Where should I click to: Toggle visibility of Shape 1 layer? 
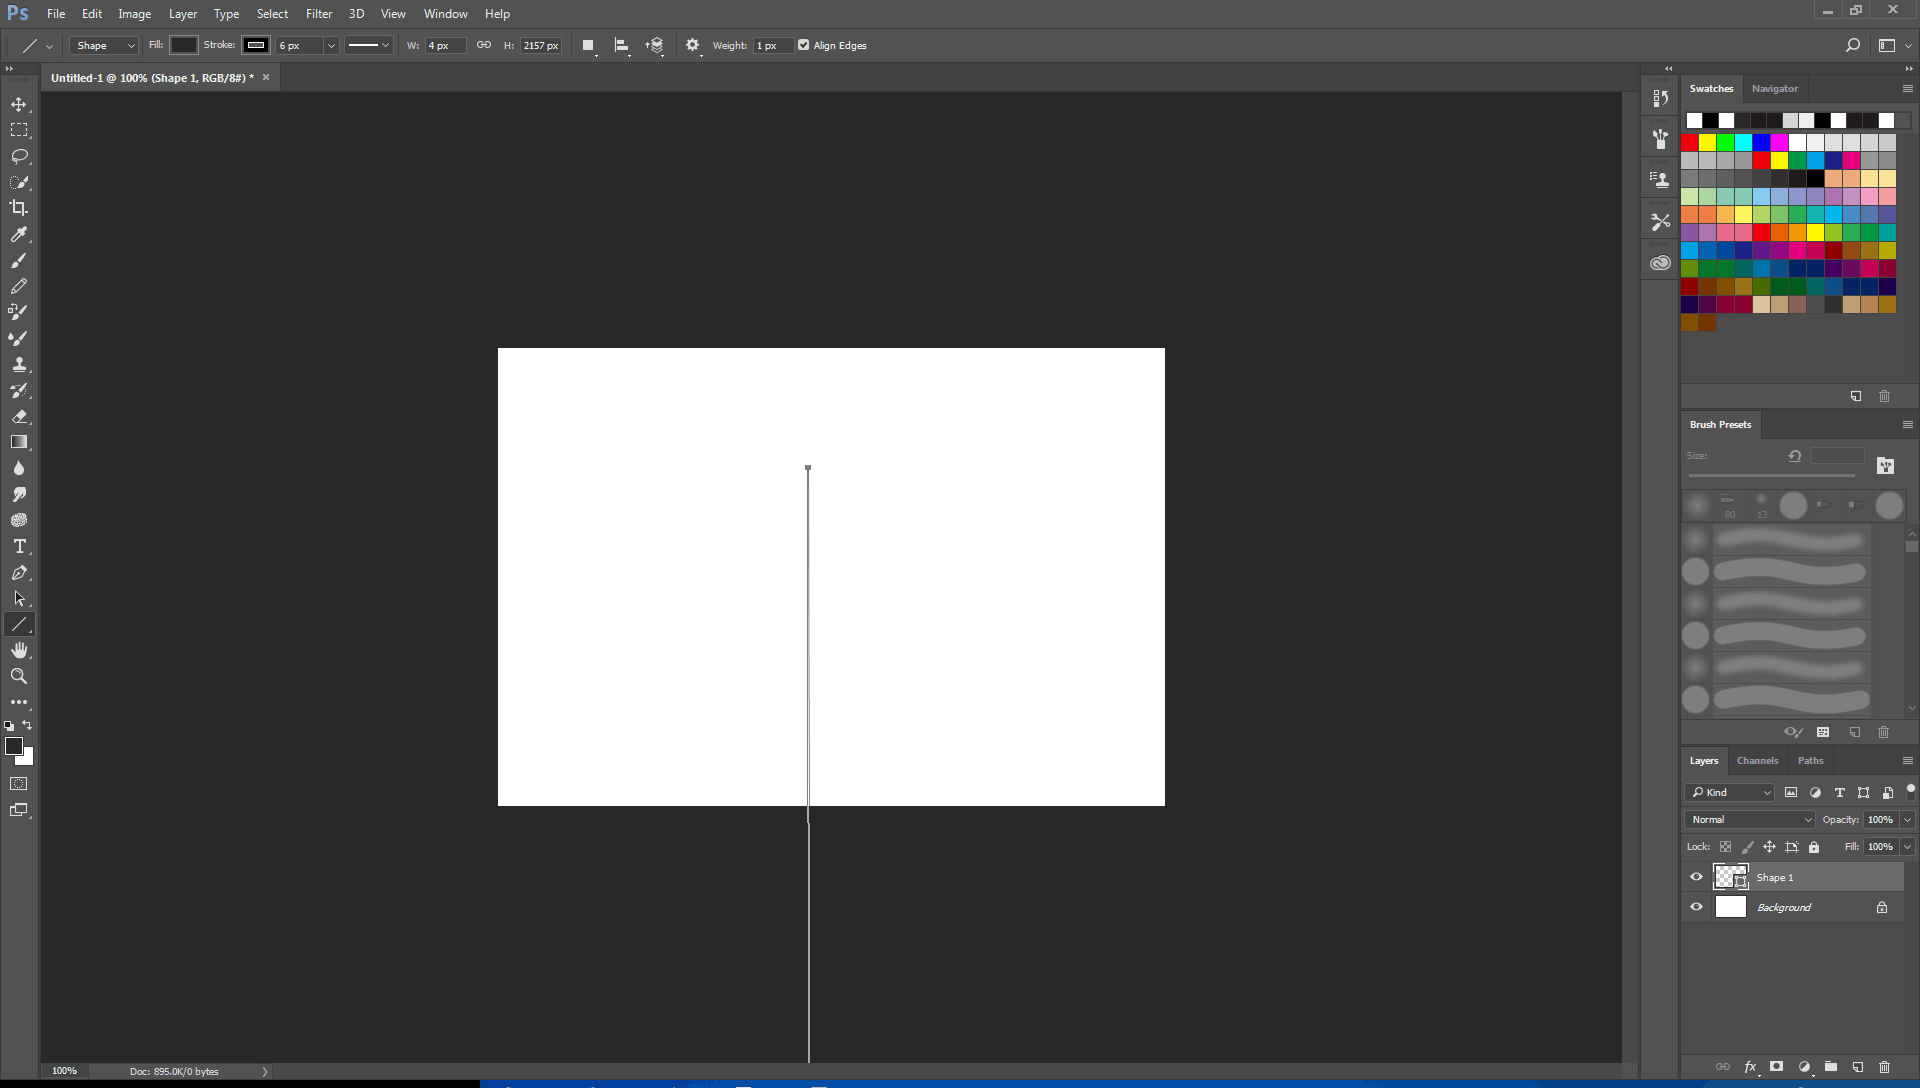pos(1697,877)
